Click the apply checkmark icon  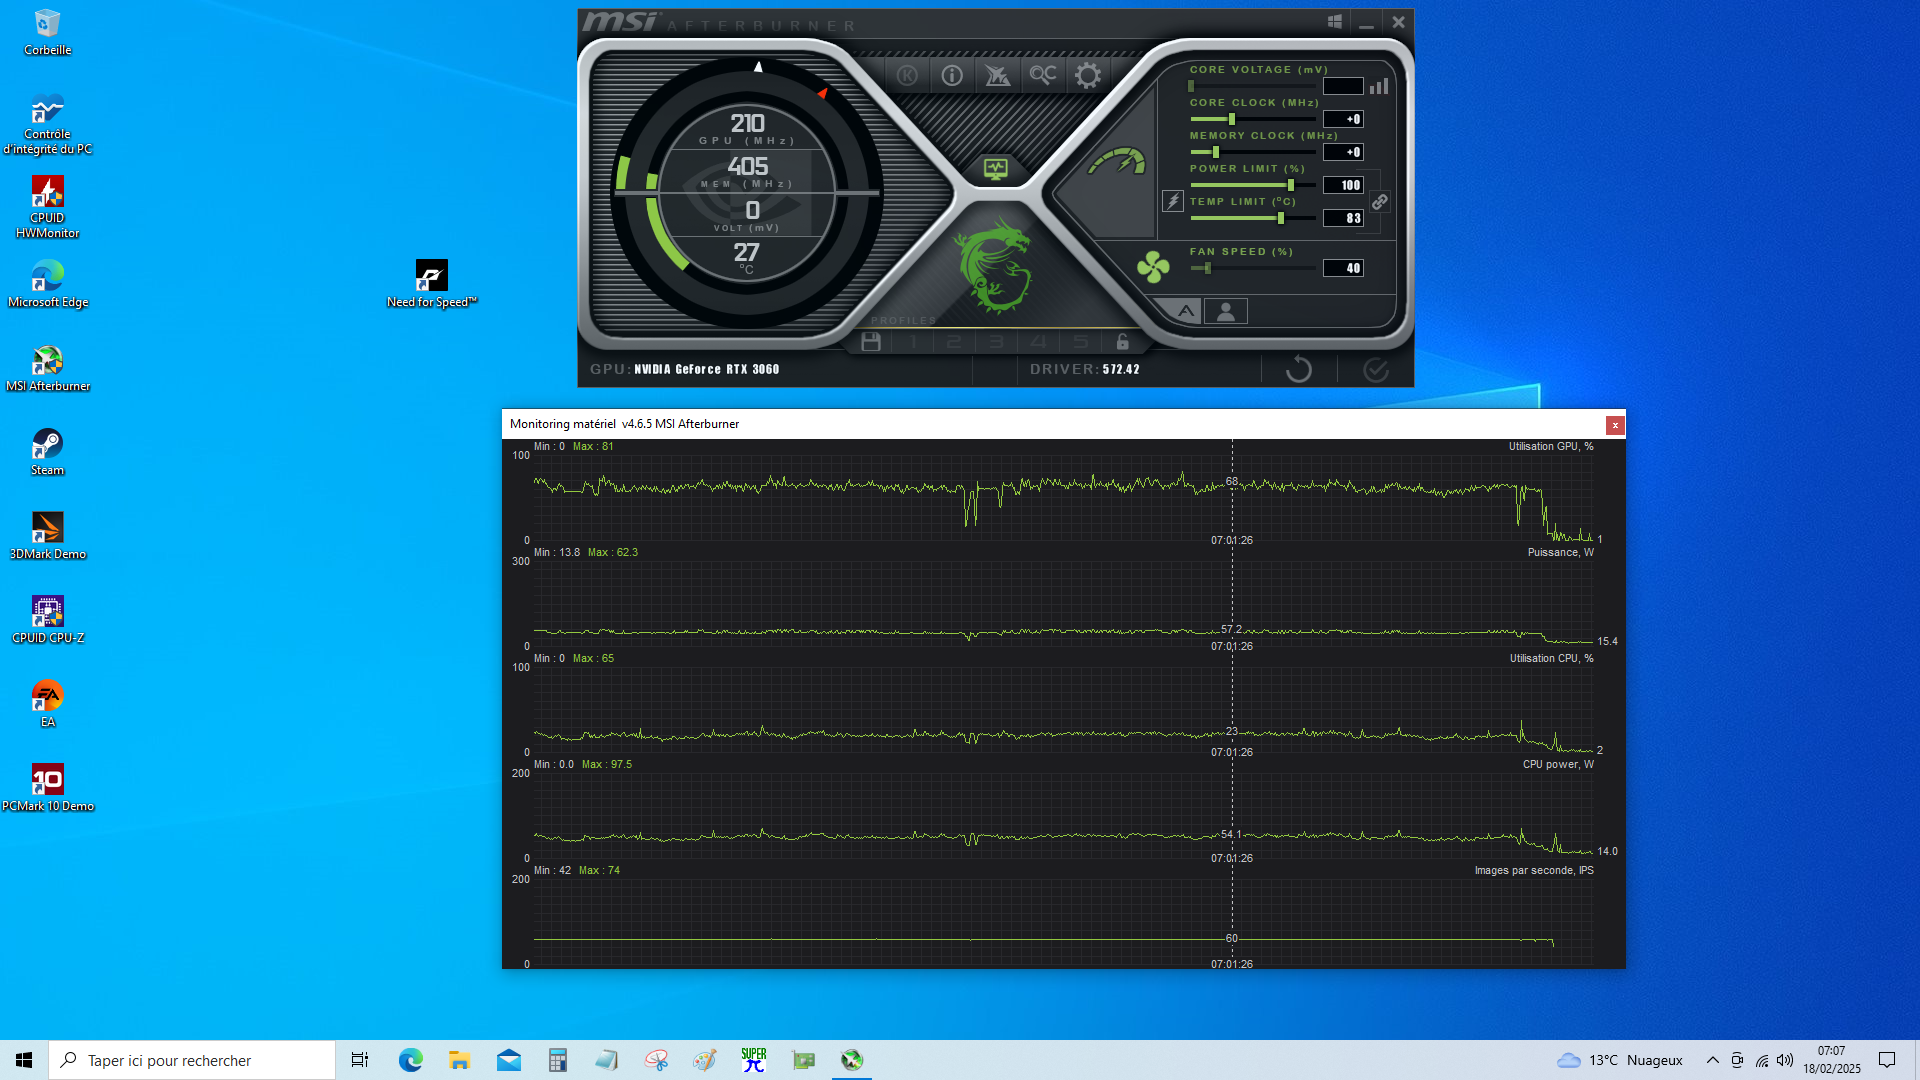pos(1376,370)
